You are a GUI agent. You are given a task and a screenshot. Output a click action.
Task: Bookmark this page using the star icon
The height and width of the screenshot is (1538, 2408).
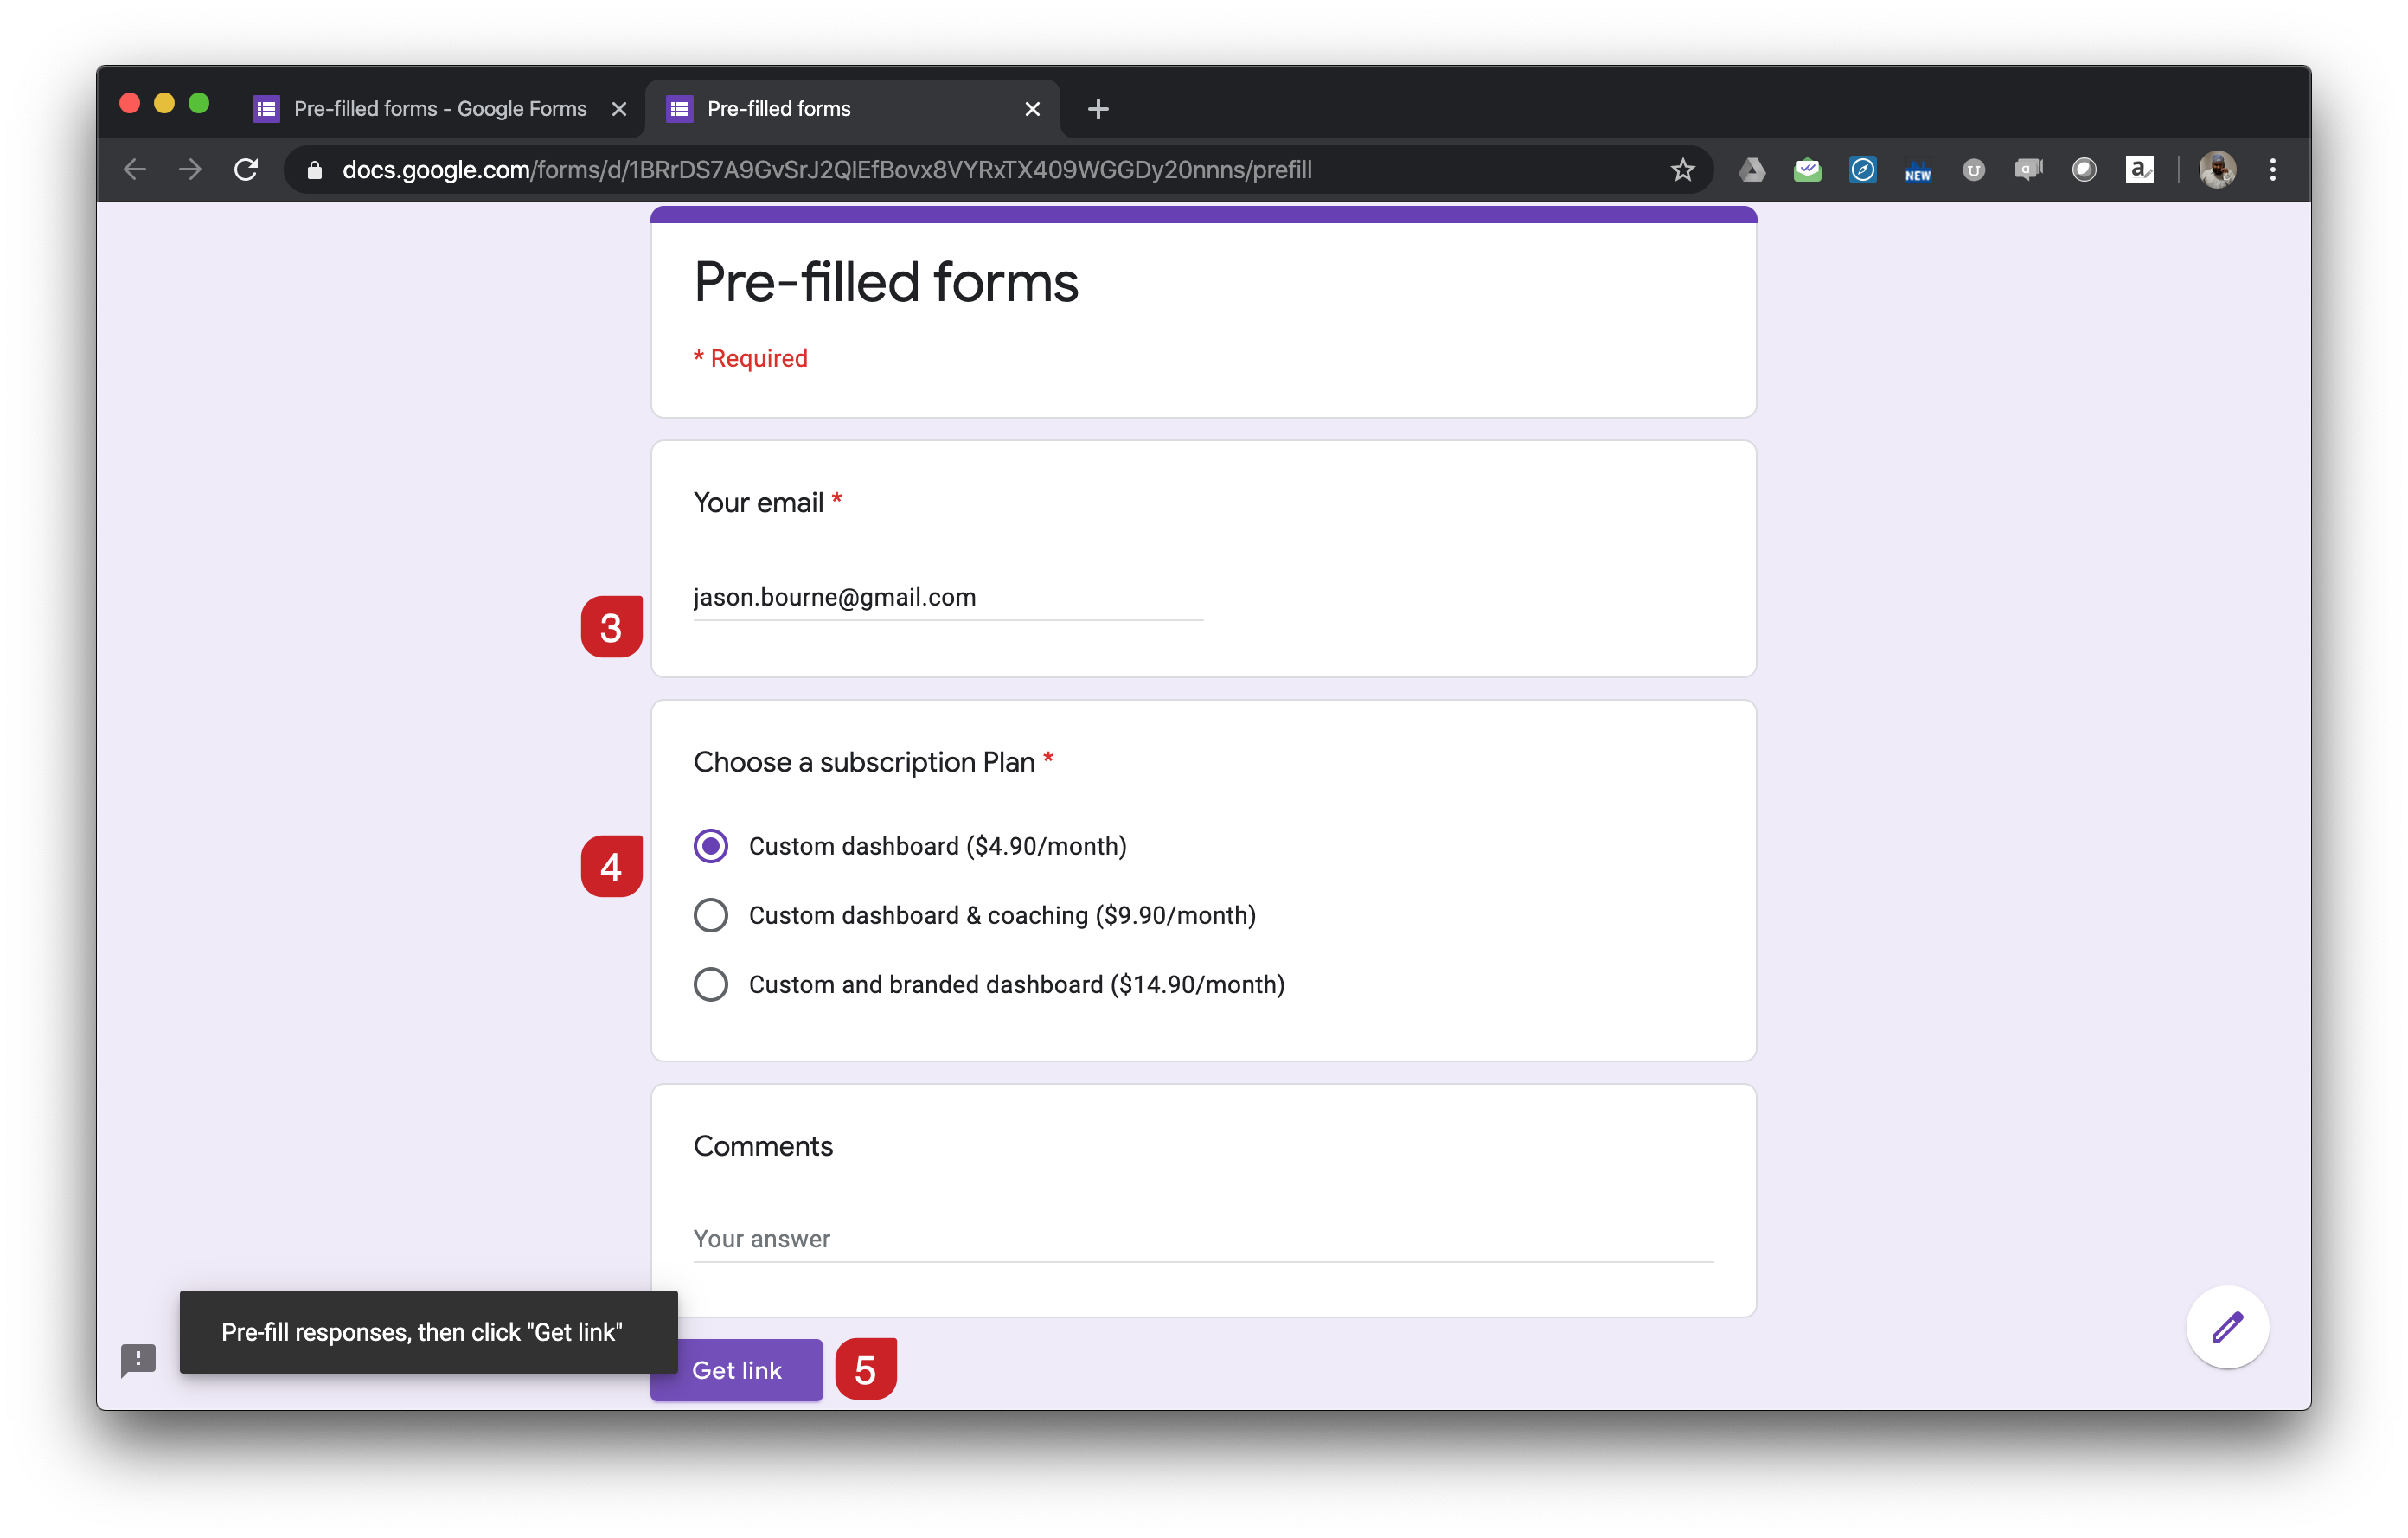coord(1684,170)
